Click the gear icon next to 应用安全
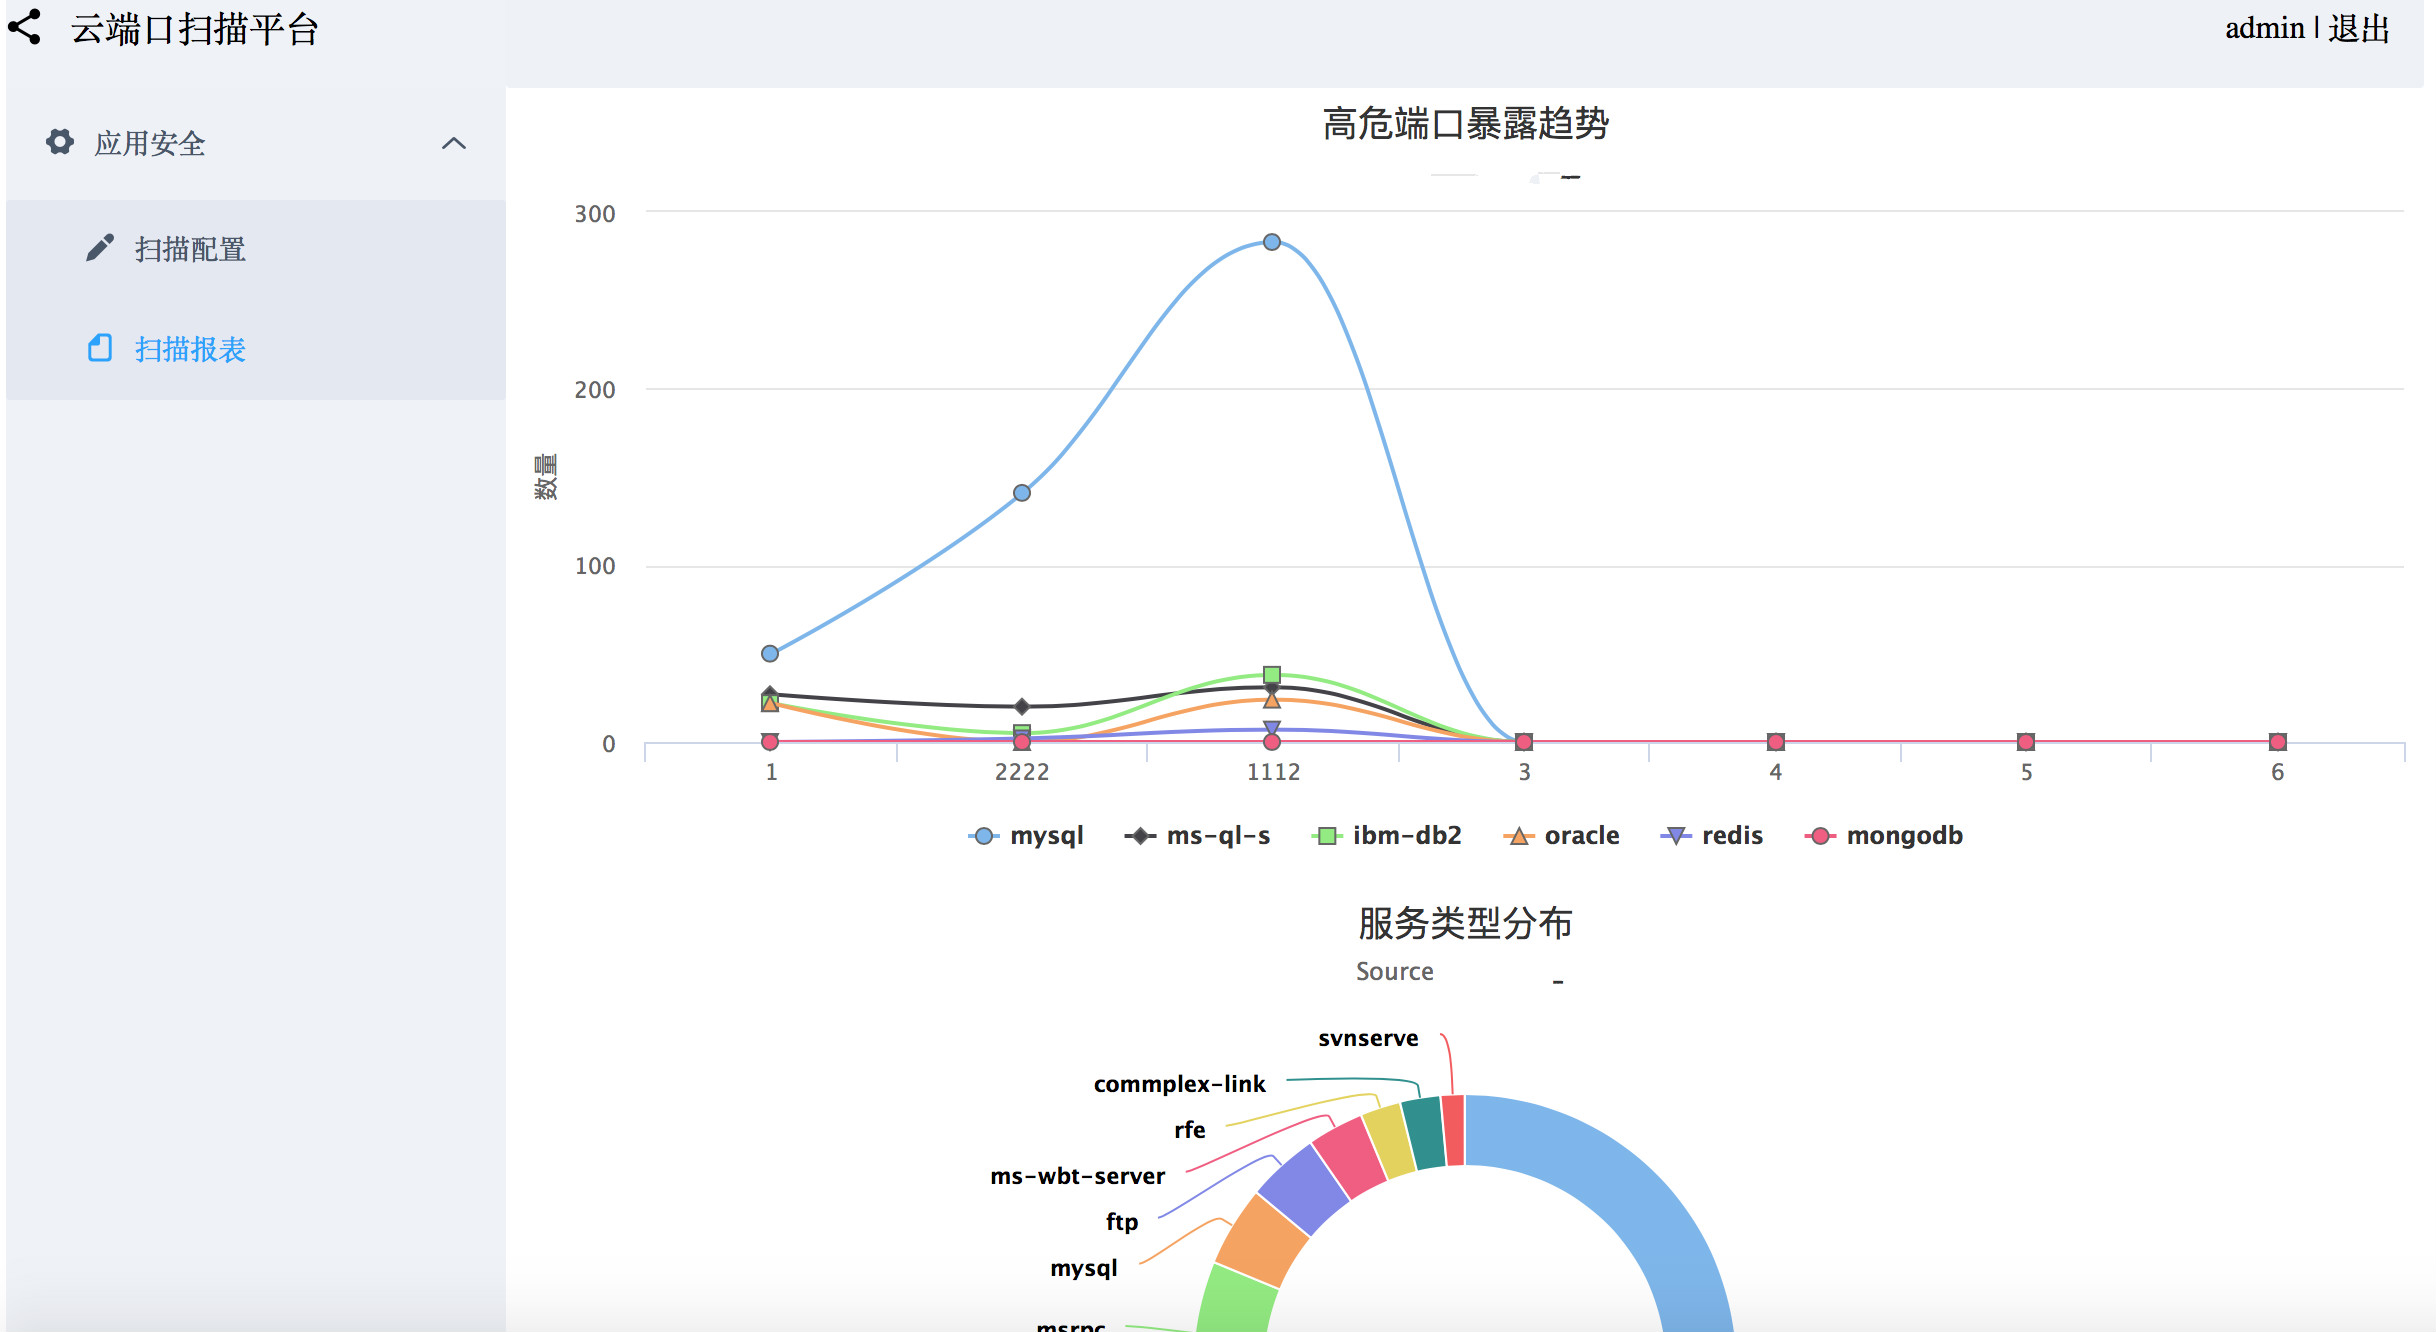 click(x=60, y=142)
